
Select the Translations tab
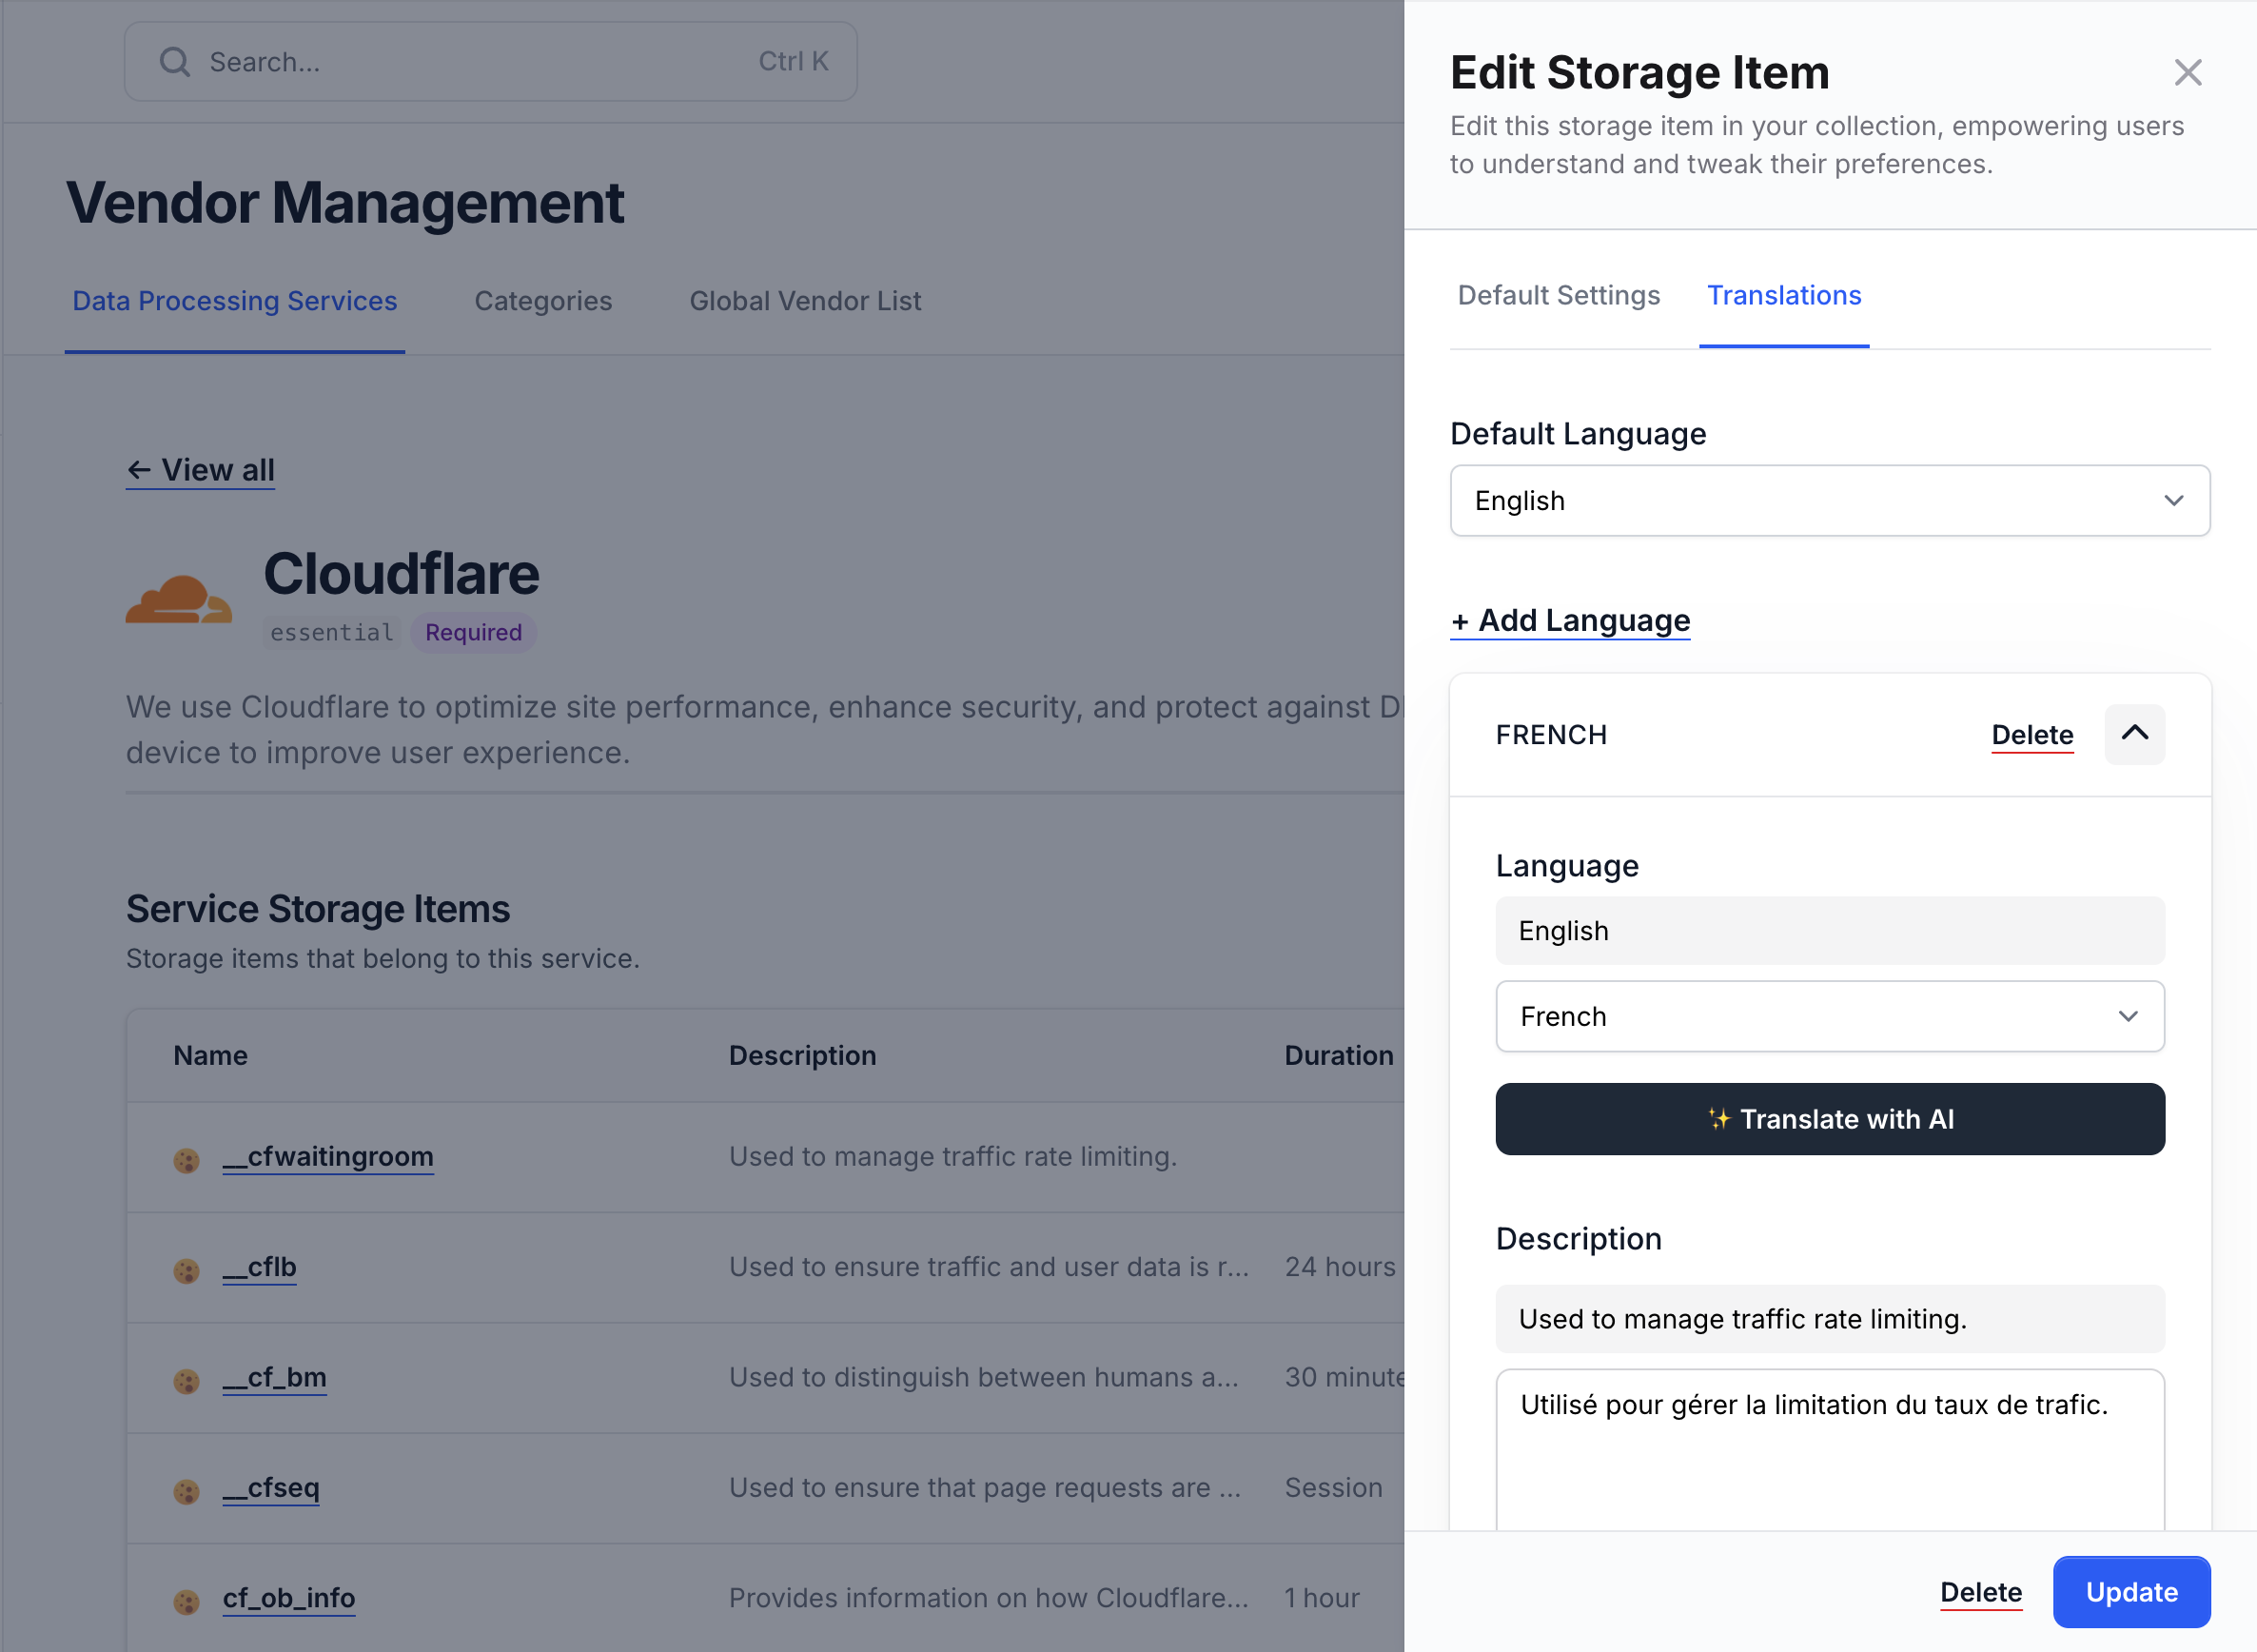[1783, 295]
